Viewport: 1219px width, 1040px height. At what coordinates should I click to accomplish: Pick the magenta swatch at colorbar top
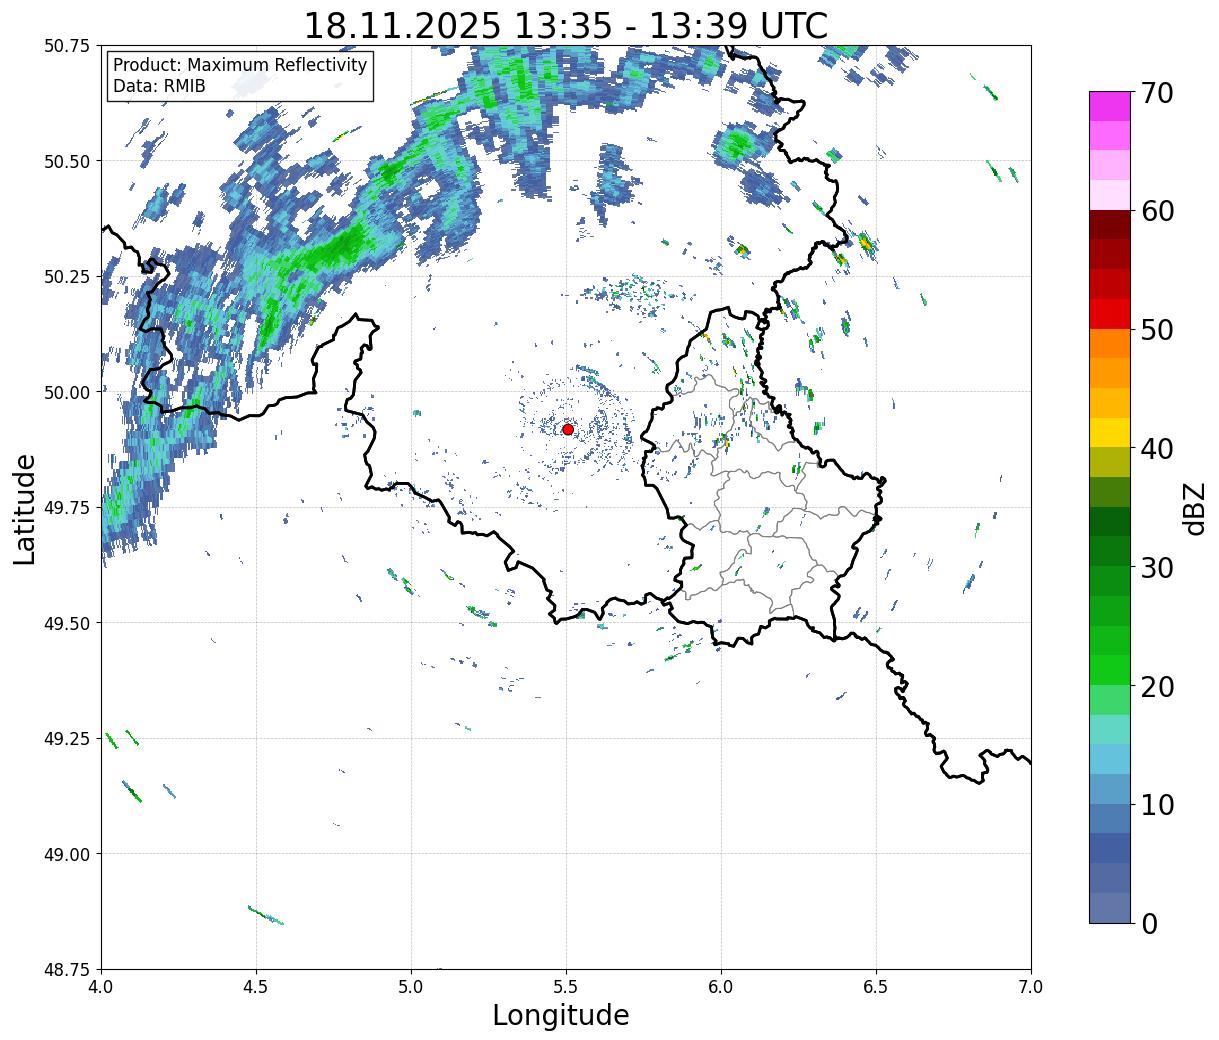coord(1110,106)
